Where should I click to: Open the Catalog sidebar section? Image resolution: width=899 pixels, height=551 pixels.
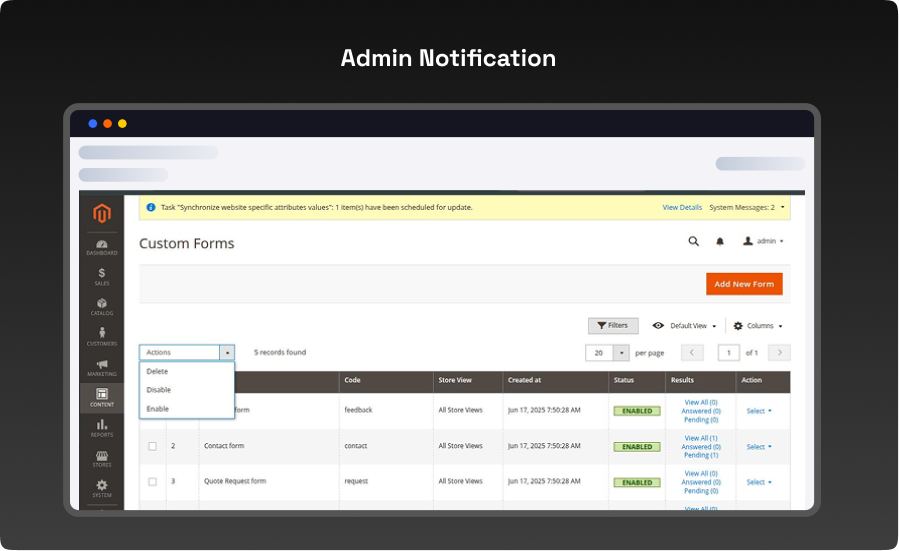click(102, 306)
